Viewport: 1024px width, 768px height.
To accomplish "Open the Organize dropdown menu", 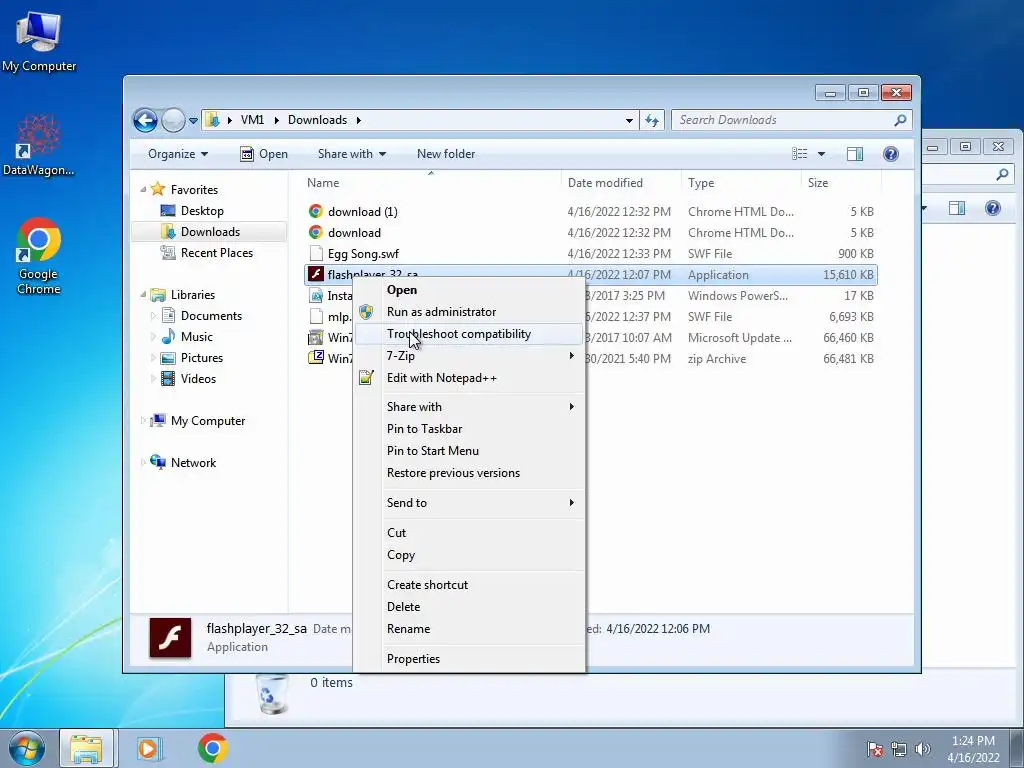I will pyautogui.click(x=178, y=154).
